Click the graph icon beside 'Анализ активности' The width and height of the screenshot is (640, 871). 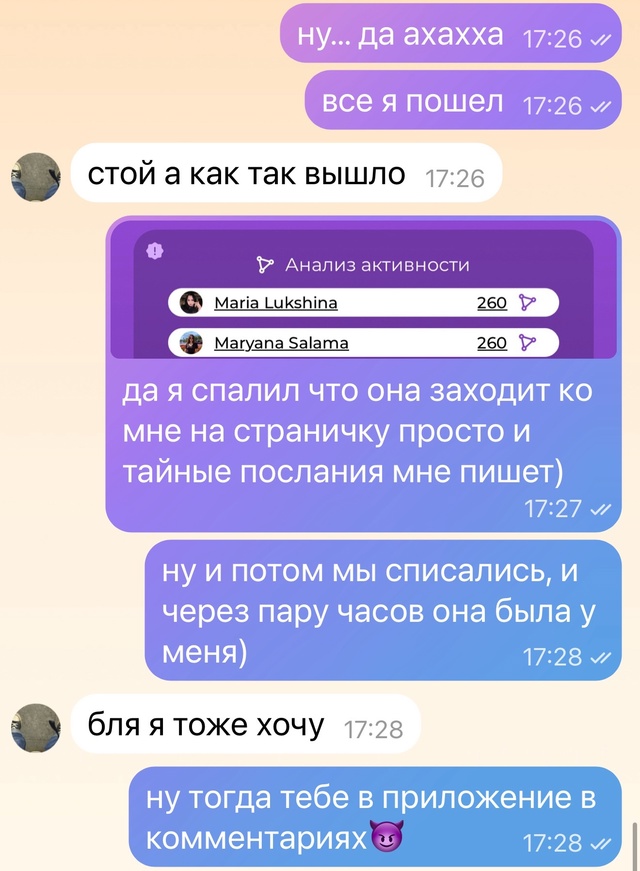point(265,265)
